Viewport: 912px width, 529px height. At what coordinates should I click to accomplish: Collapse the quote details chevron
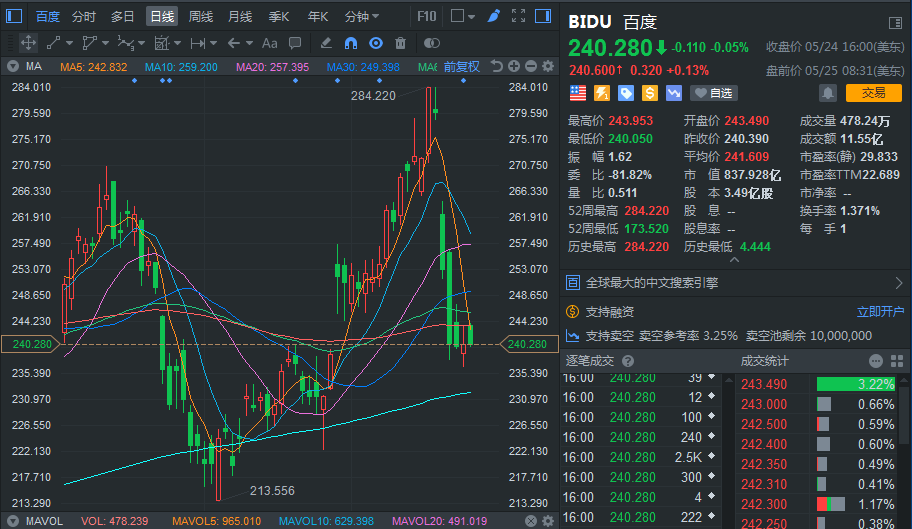tap(735, 260)
